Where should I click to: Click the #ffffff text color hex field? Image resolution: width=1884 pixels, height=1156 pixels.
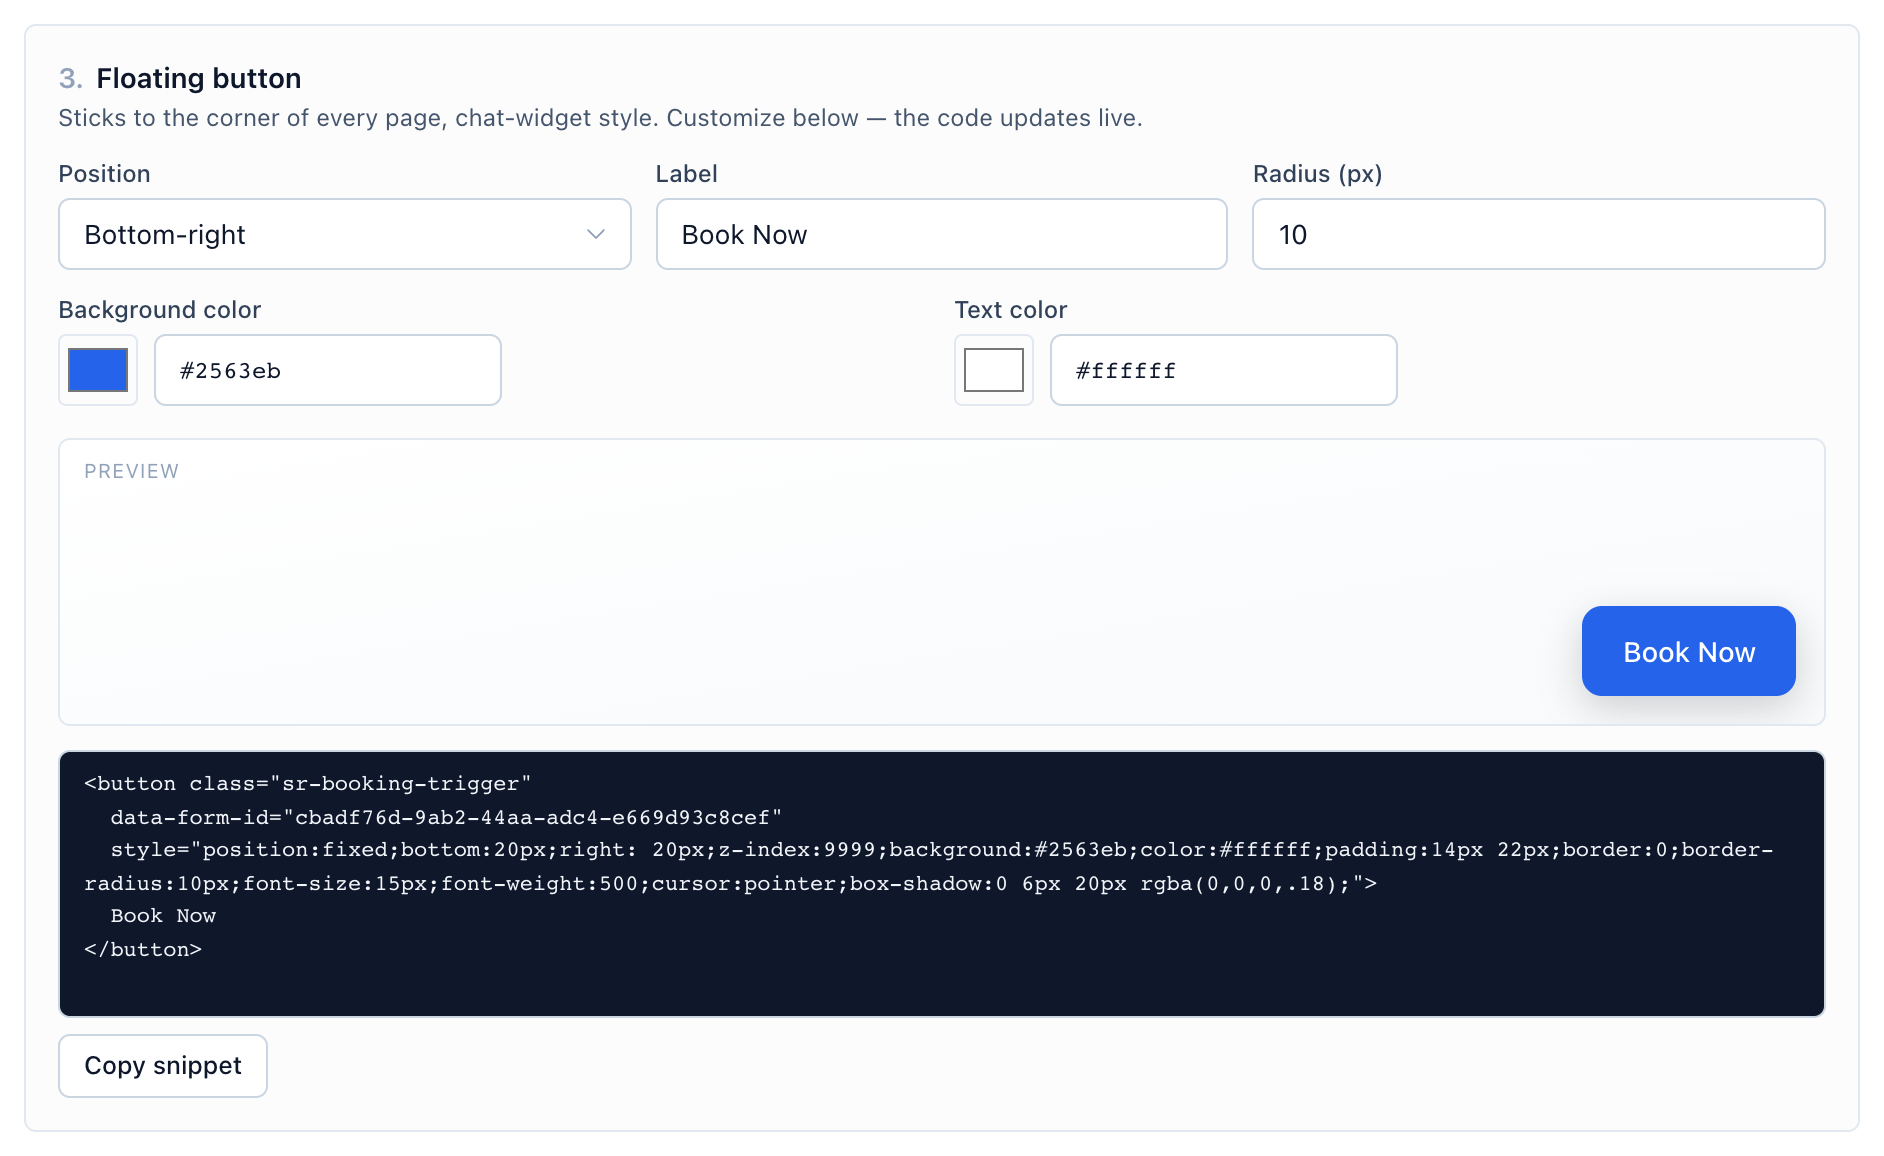coord(1224,370)
